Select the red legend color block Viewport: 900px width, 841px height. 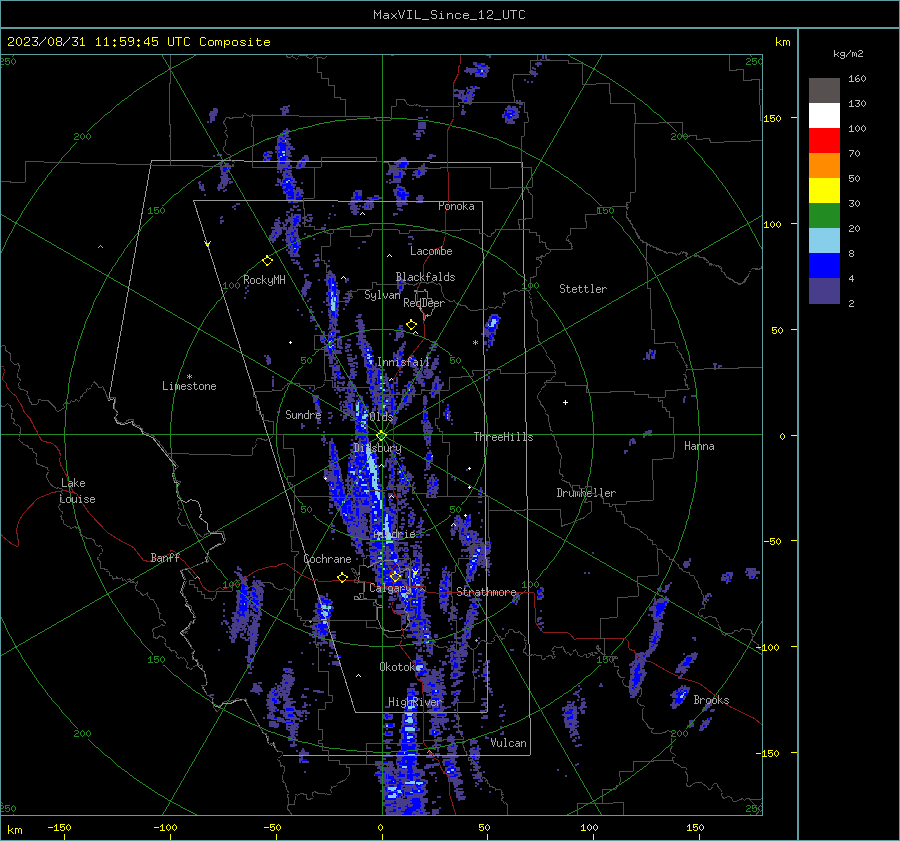[824, 141]
